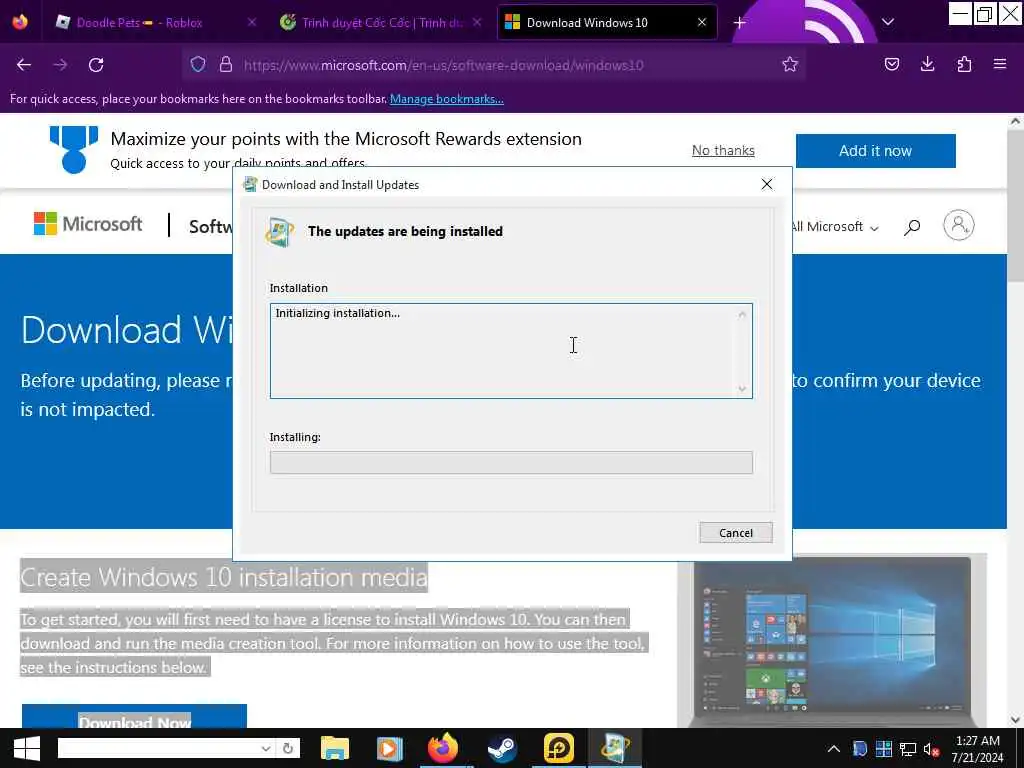Open the Firefox hamburger application menu

click(x=1000, y=64)
